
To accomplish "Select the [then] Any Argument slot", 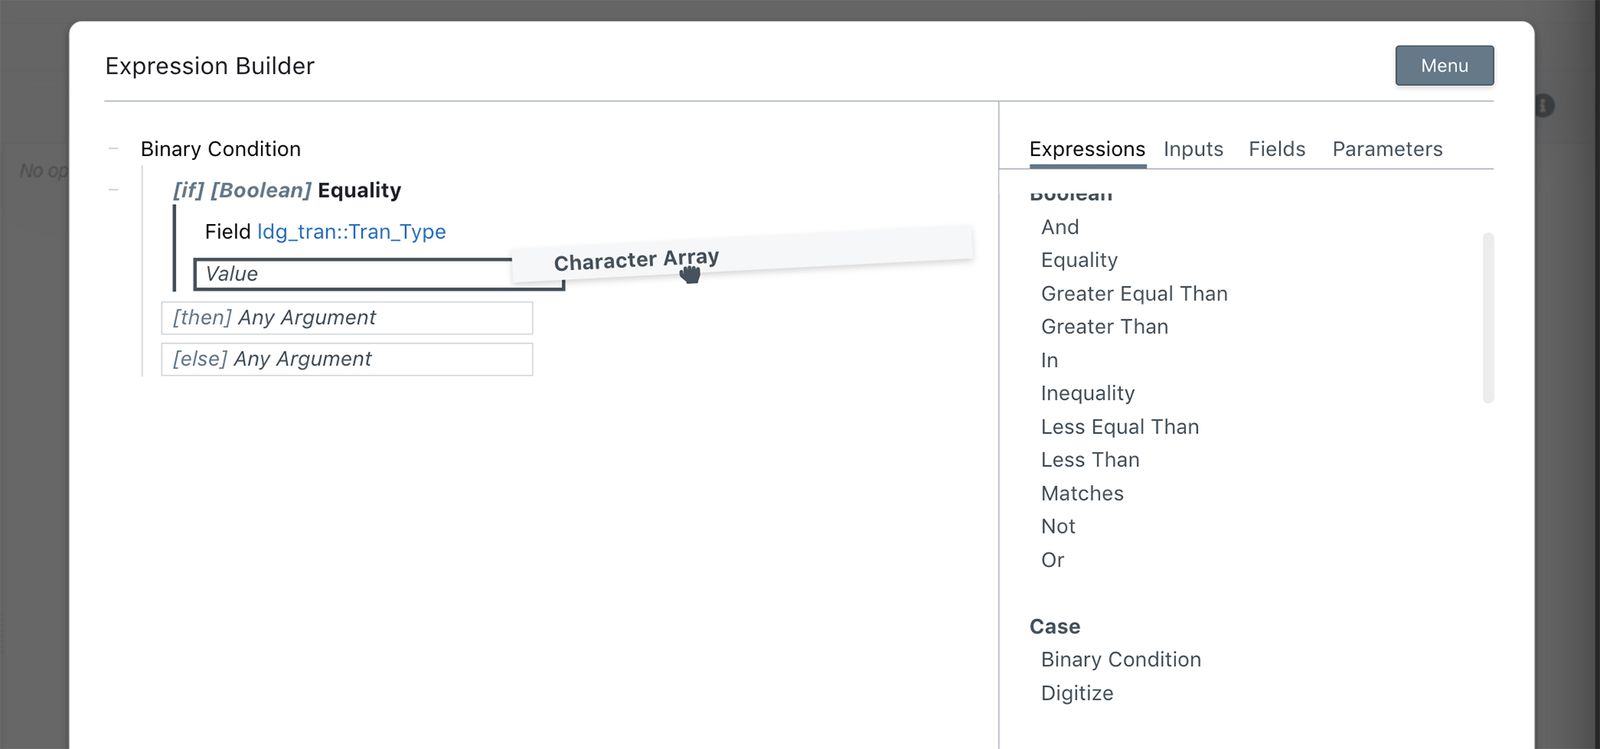I will point(347,317).
